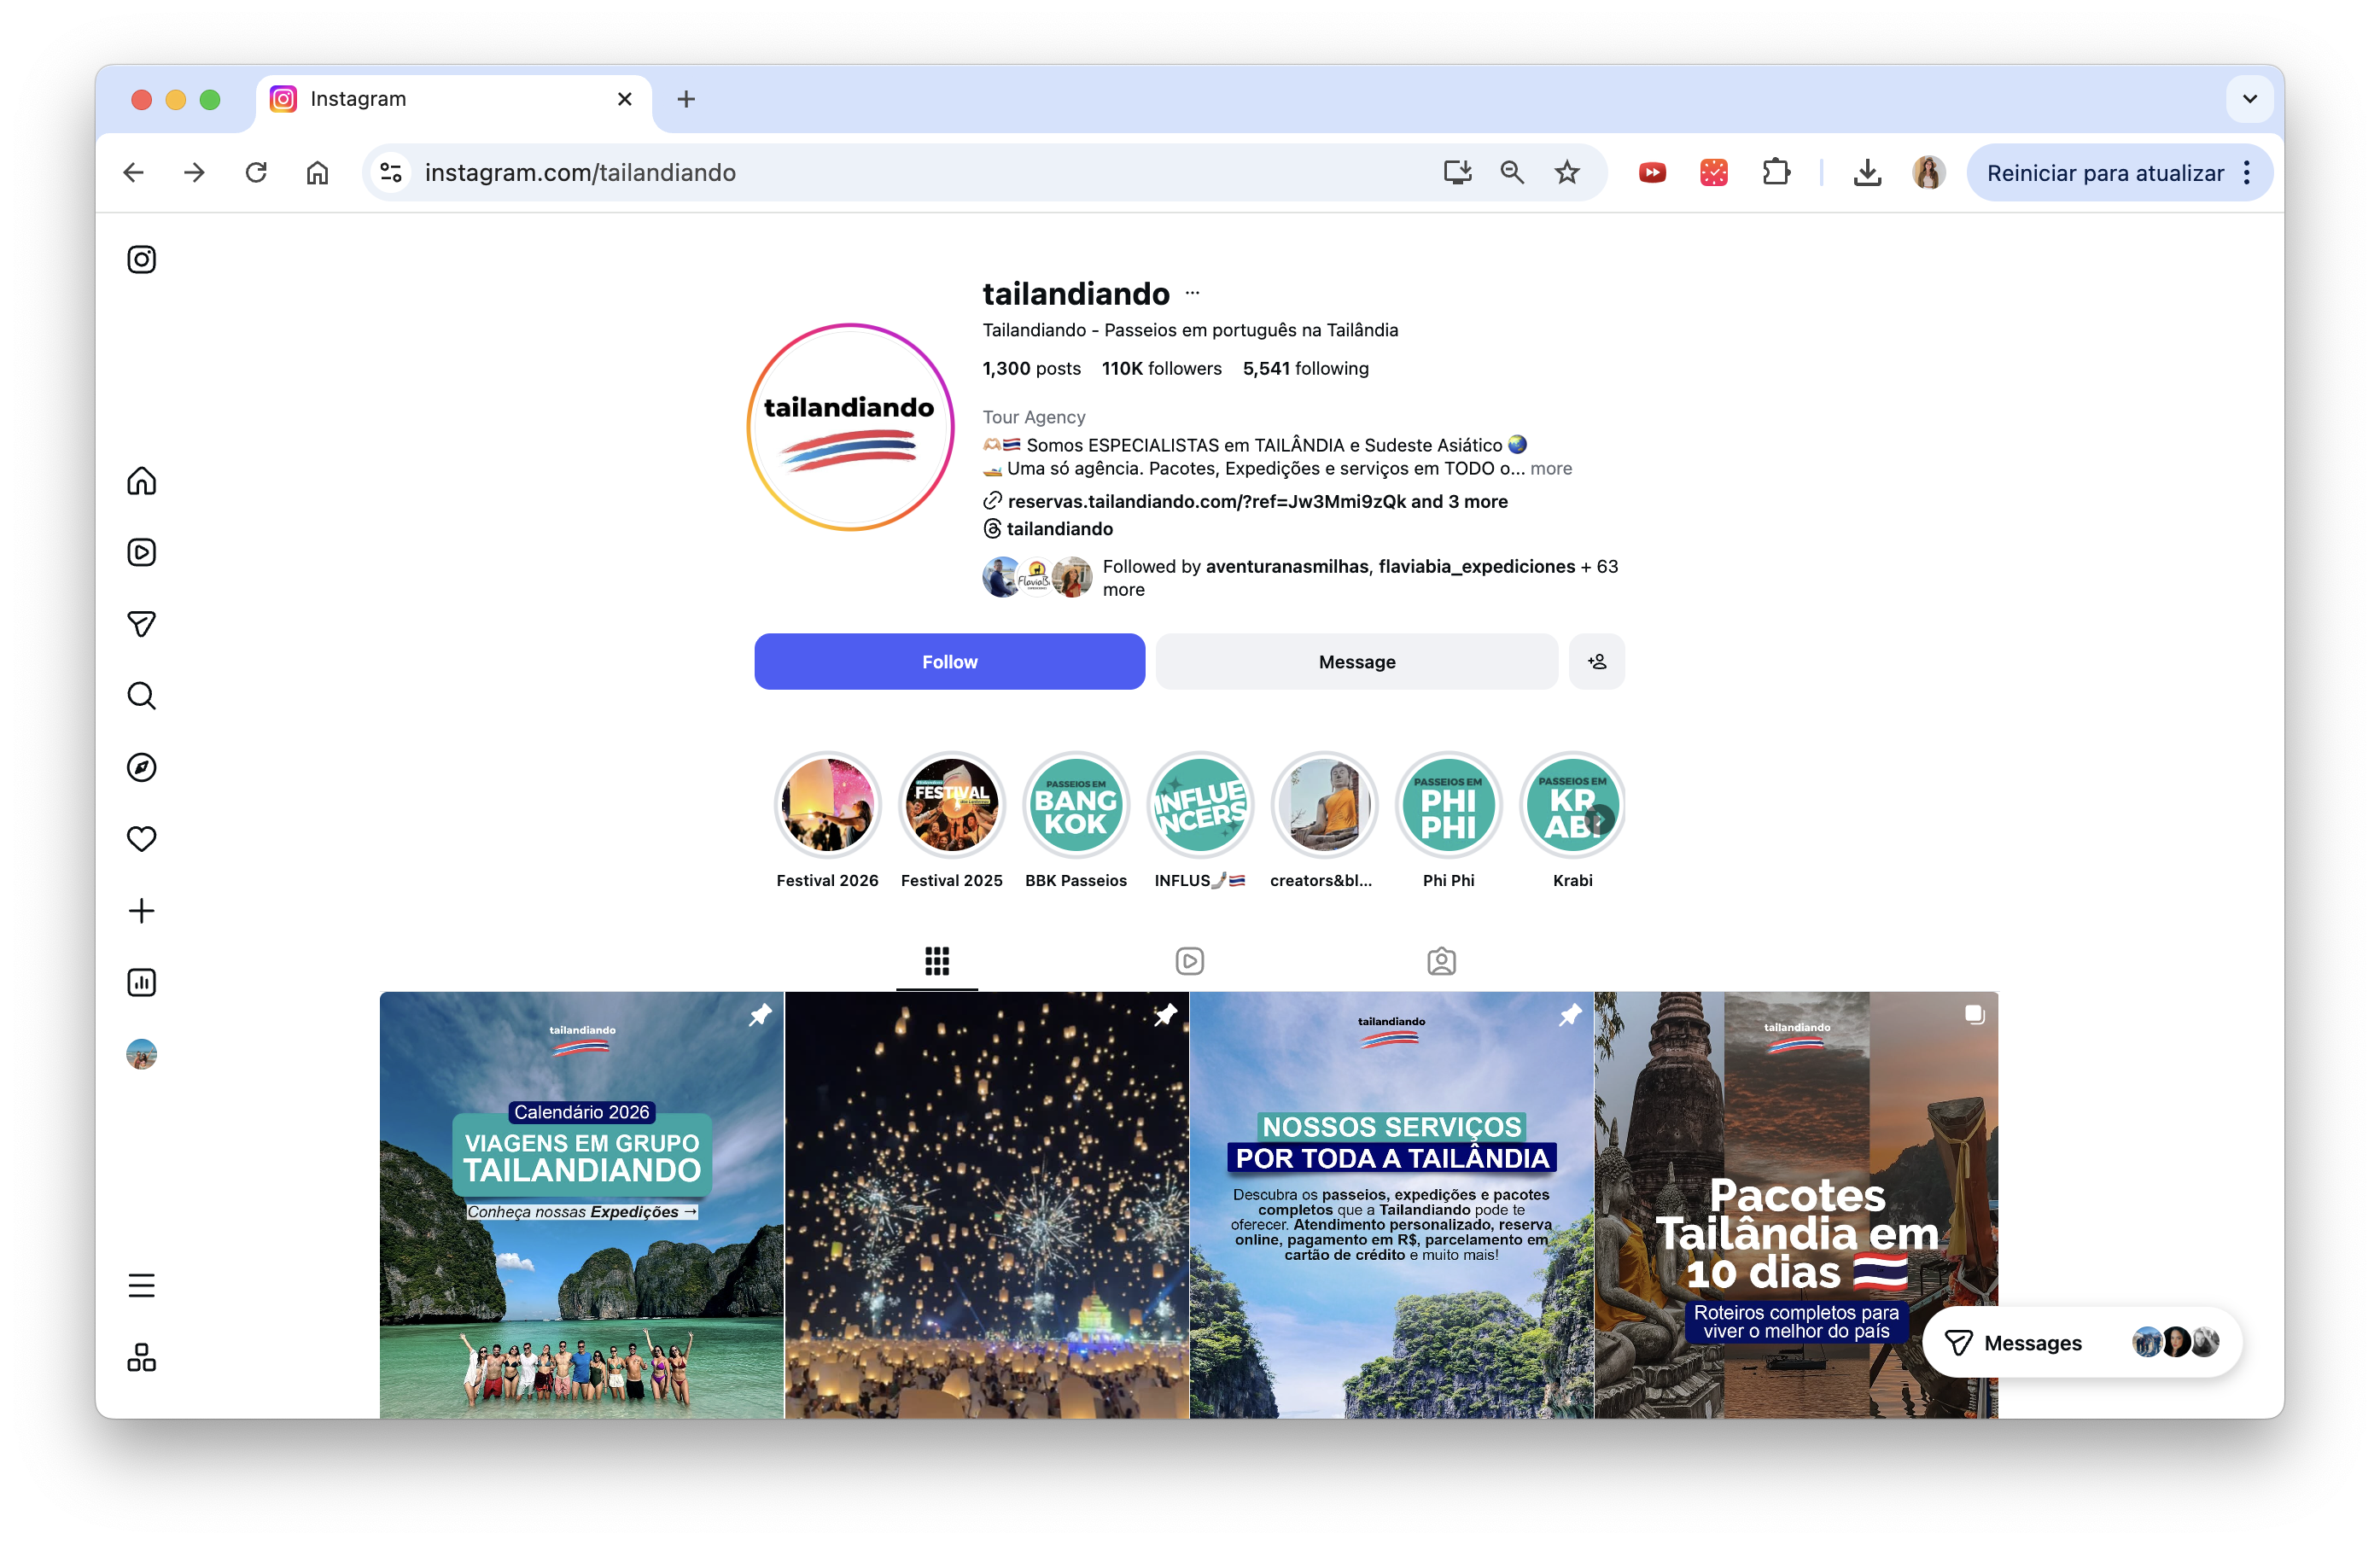Open Notifications heart icon

[141, 839]
